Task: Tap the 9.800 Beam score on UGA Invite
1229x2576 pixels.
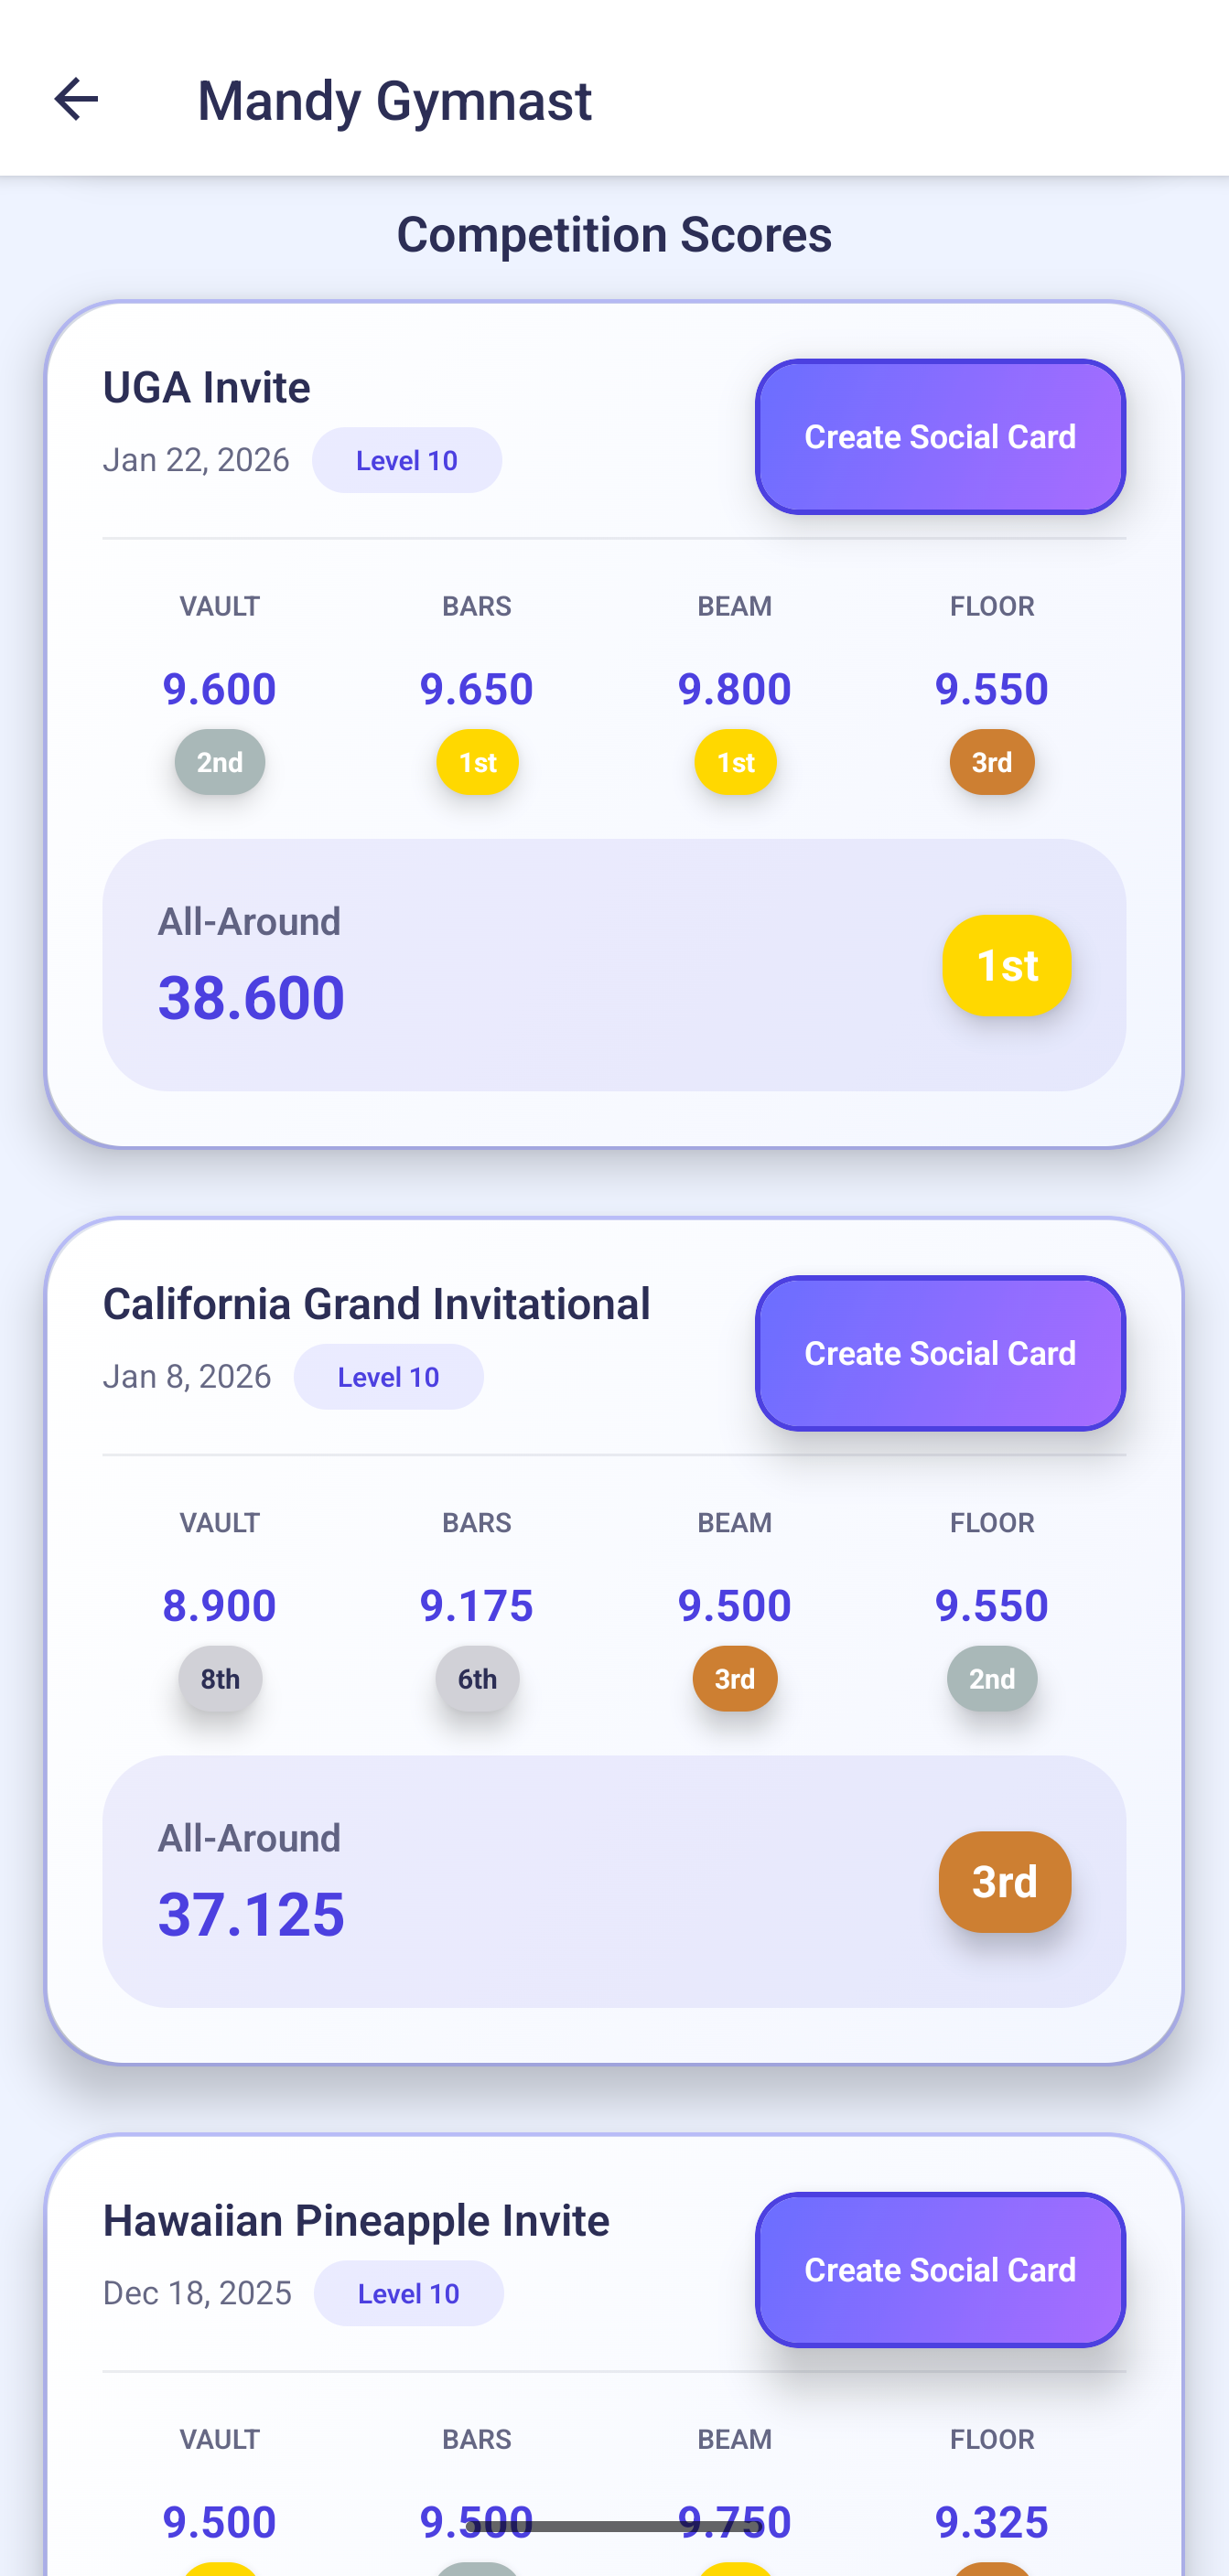Action: (x=735, y=688)
